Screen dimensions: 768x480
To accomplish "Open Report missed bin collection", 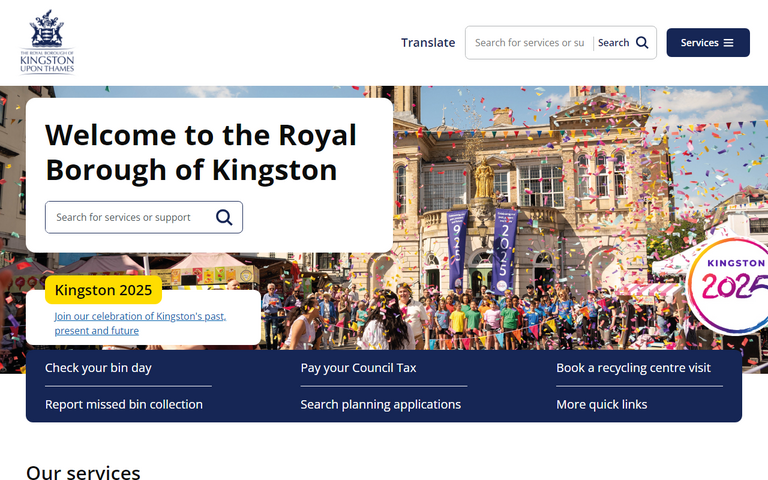I will [x=124, y=405].
